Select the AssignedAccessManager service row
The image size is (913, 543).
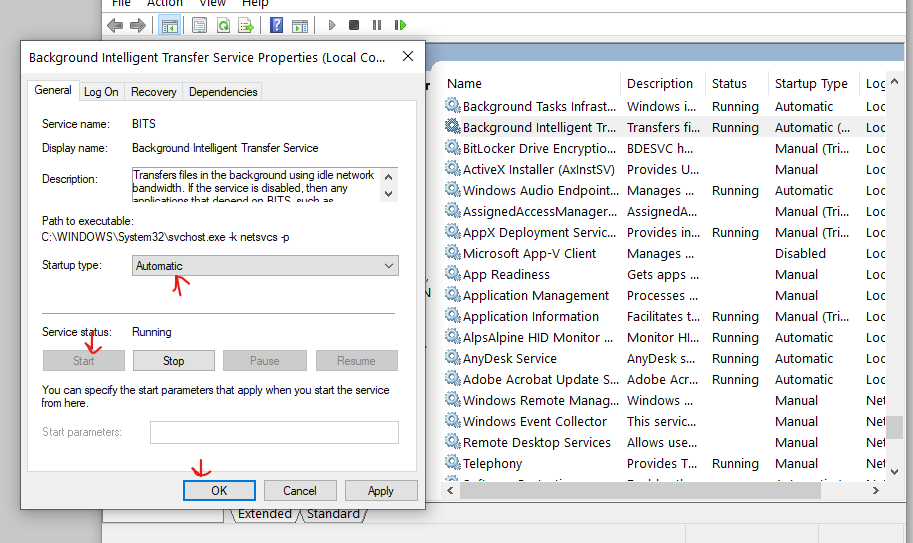(x=664, y=211)
